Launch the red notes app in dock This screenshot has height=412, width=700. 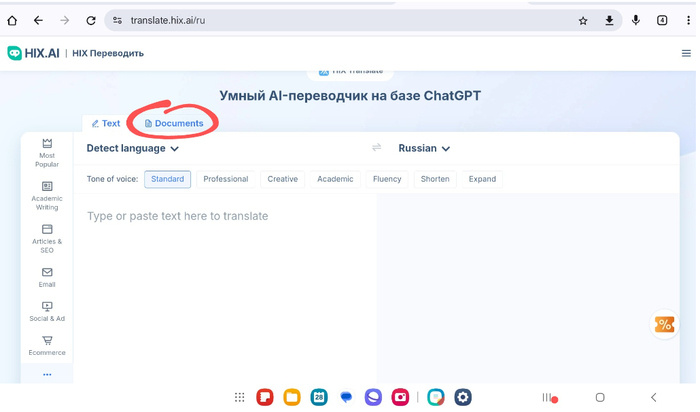pyautogui.click(x=265, y=397)
